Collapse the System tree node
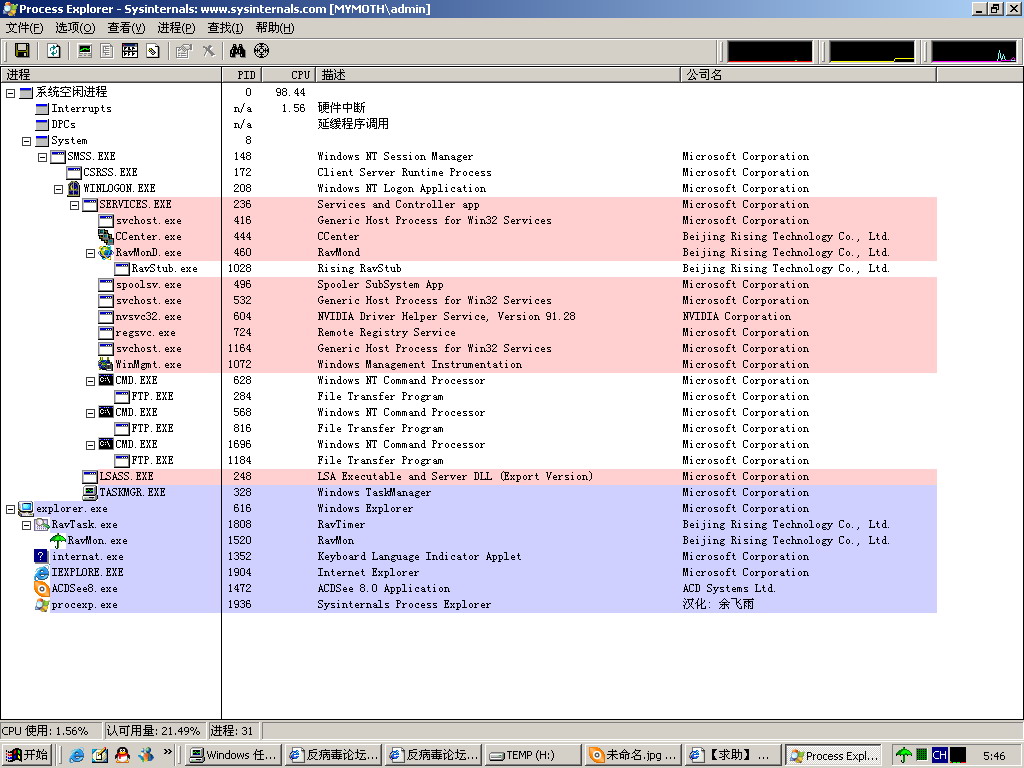Screen dimensions: 1024x768 tap(26, 141)
